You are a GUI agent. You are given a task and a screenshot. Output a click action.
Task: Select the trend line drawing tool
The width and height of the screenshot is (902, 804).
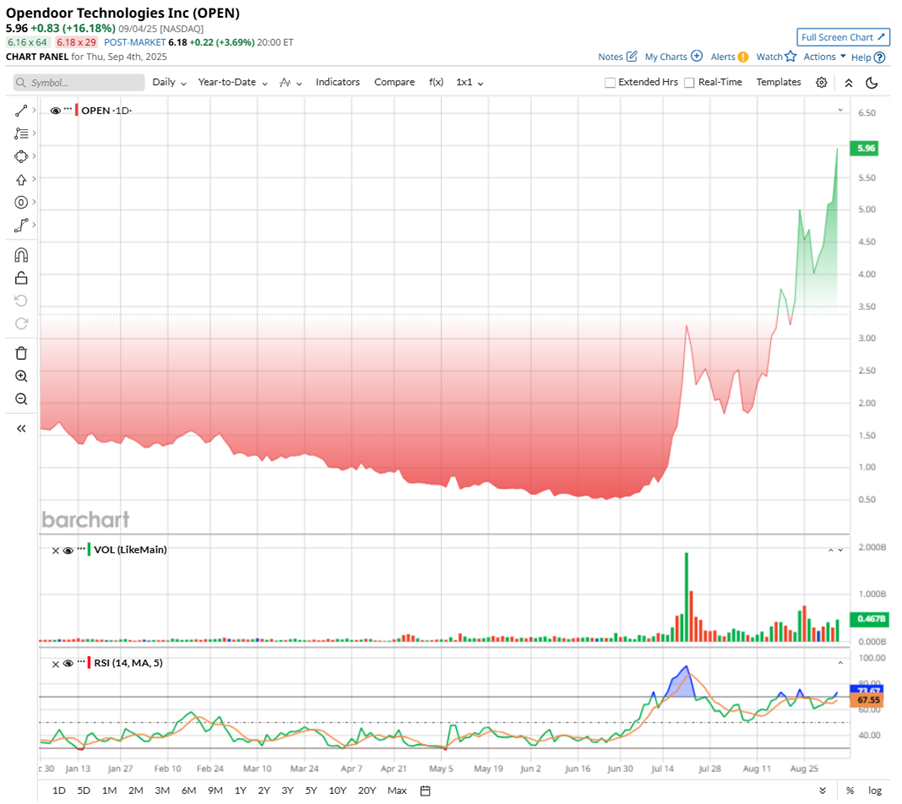tap(21, 110)
